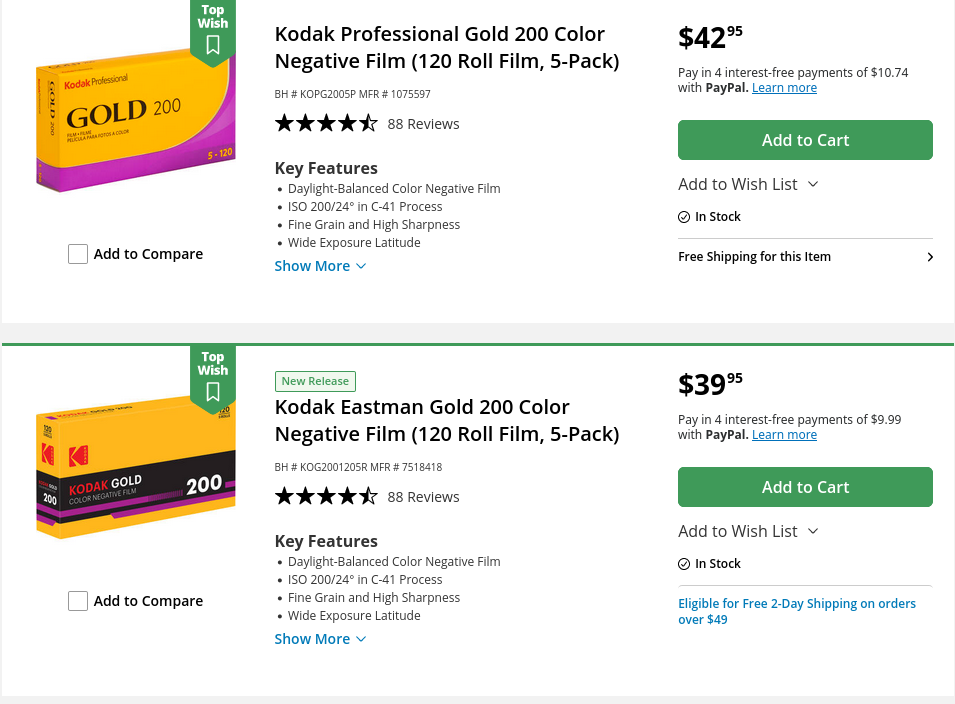Check Add to Compare for Kodak Eastman Gold

[78, 601]
